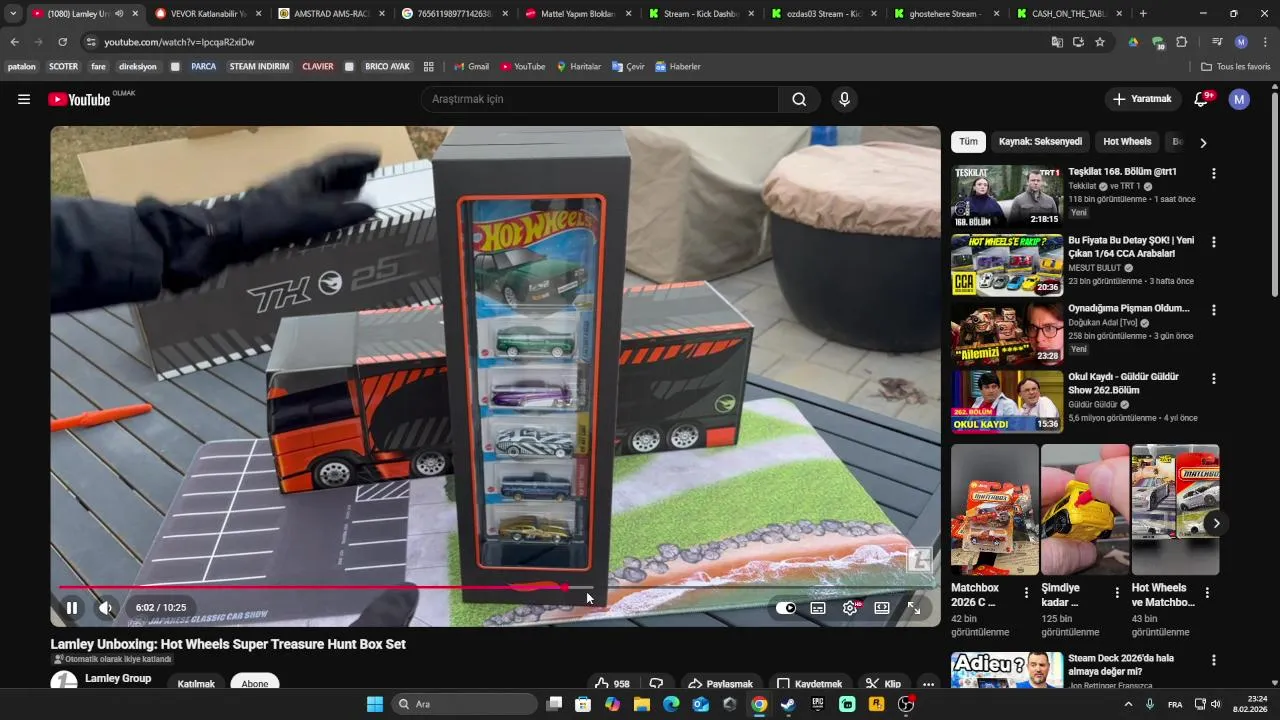The width and height of the screenshot is (1280, 720).
Task: Advance the shorts shelf with next arrow
Action: coord(1216,523)
